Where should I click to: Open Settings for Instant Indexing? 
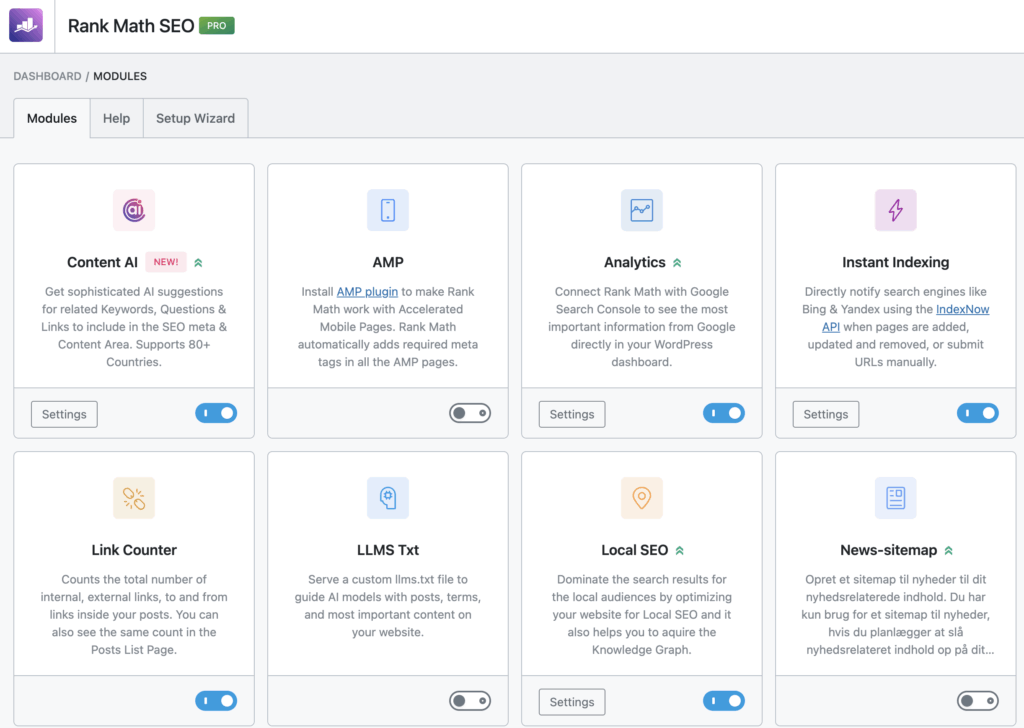[x=825, y=414]
